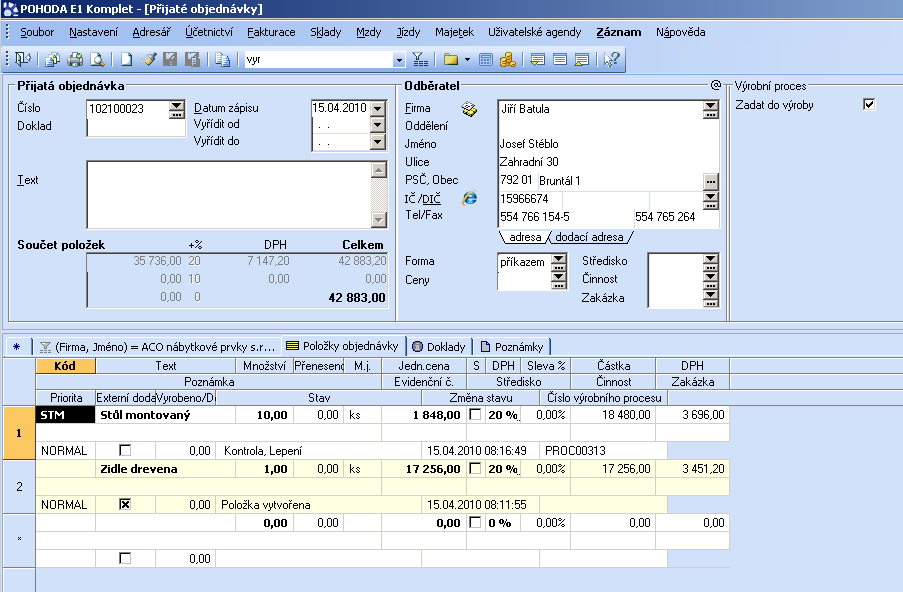The width and height of the screenshot is (903, 592).
Task: Save the record with first diskette icon
Action: click(170, 59)
